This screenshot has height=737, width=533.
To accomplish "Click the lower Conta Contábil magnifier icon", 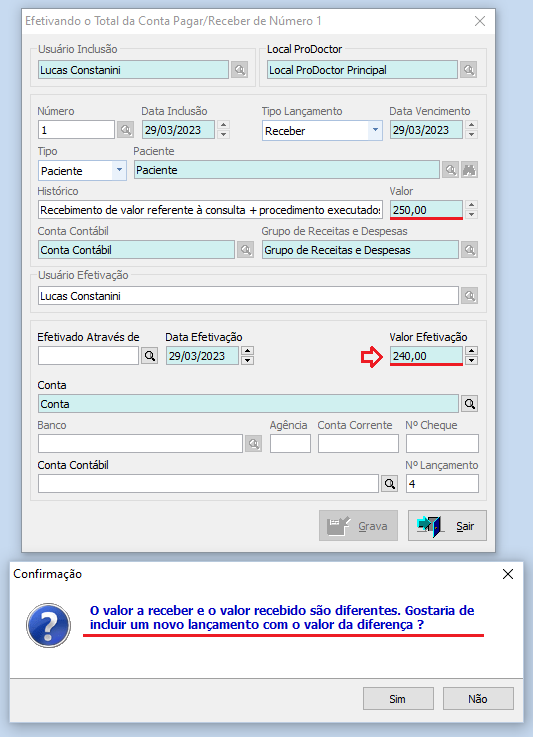I will (389, 484).
